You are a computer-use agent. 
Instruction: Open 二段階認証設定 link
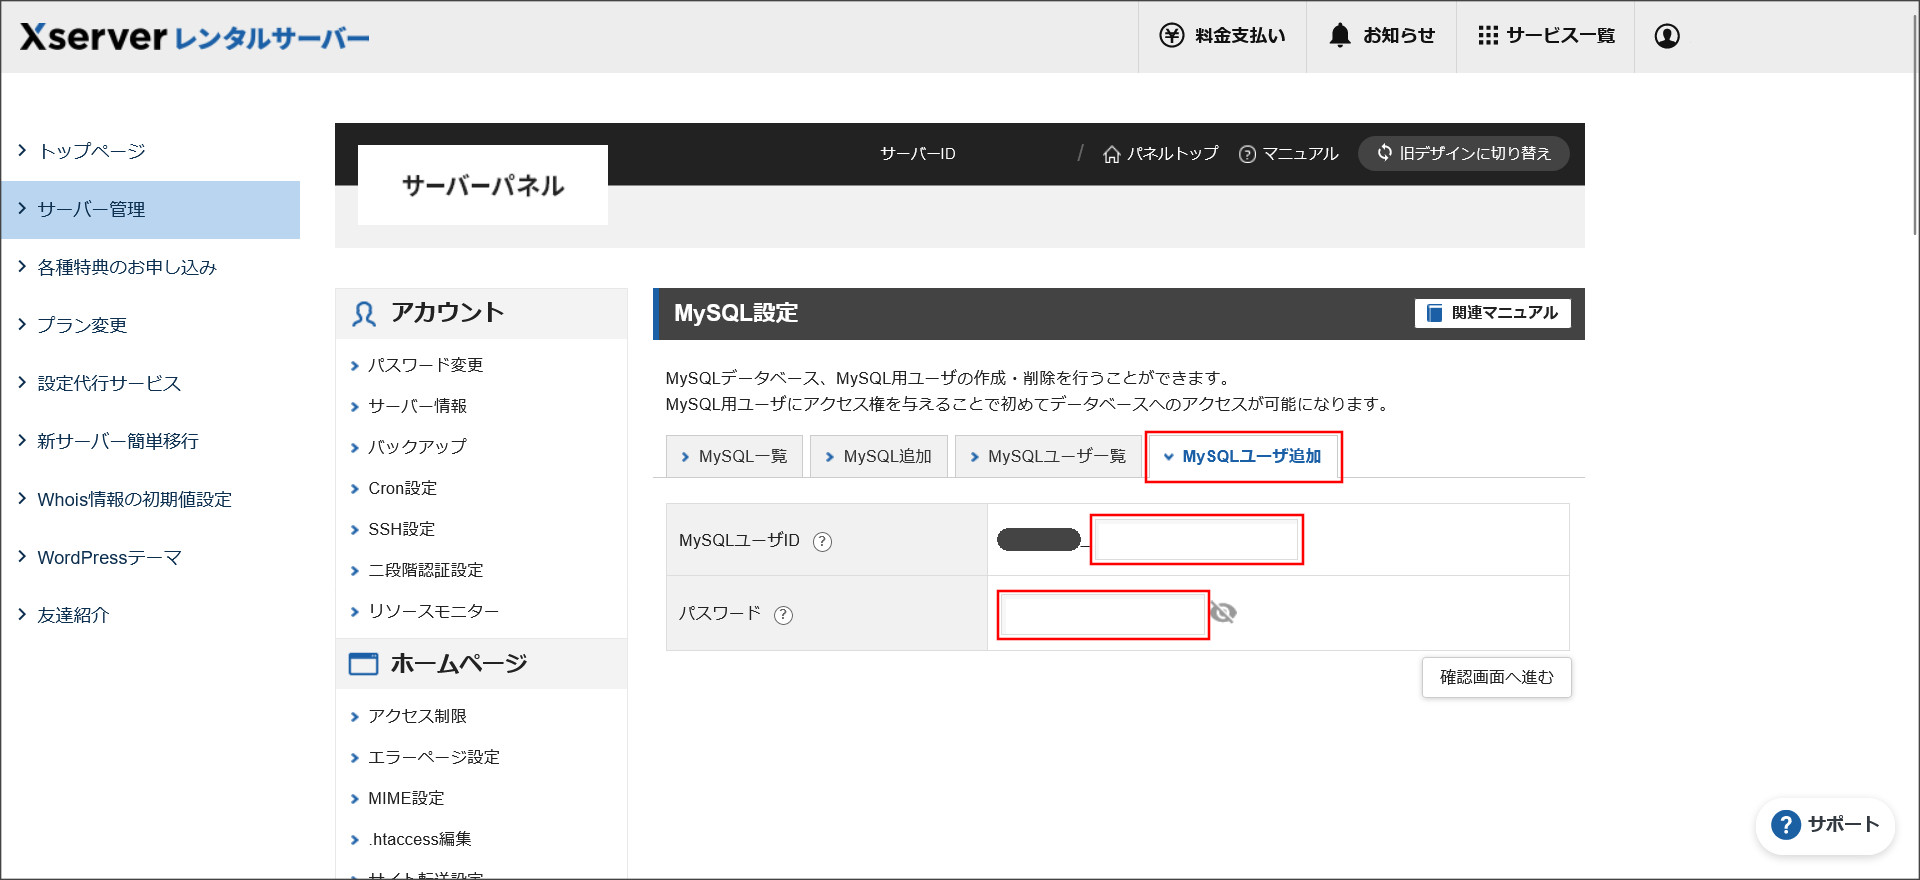click(x=426, y=570)
